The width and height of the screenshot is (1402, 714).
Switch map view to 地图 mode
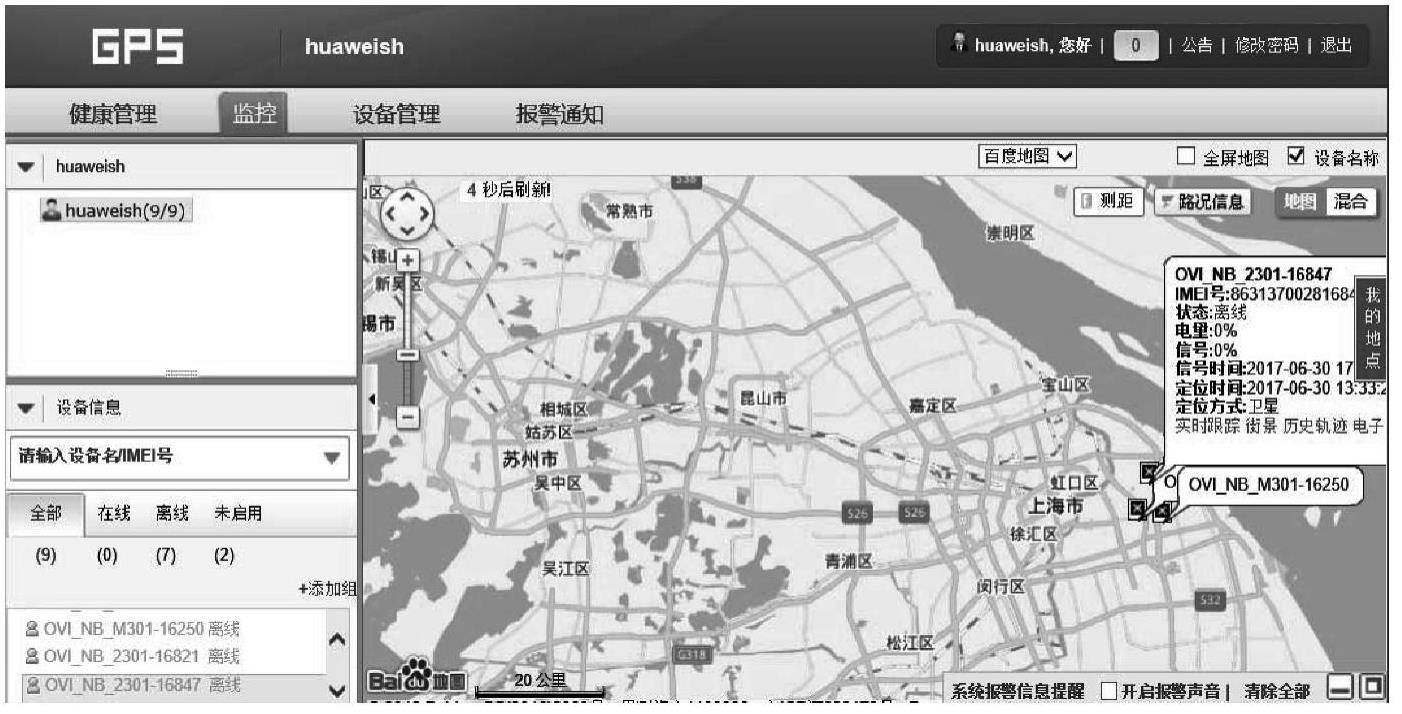1300,201
